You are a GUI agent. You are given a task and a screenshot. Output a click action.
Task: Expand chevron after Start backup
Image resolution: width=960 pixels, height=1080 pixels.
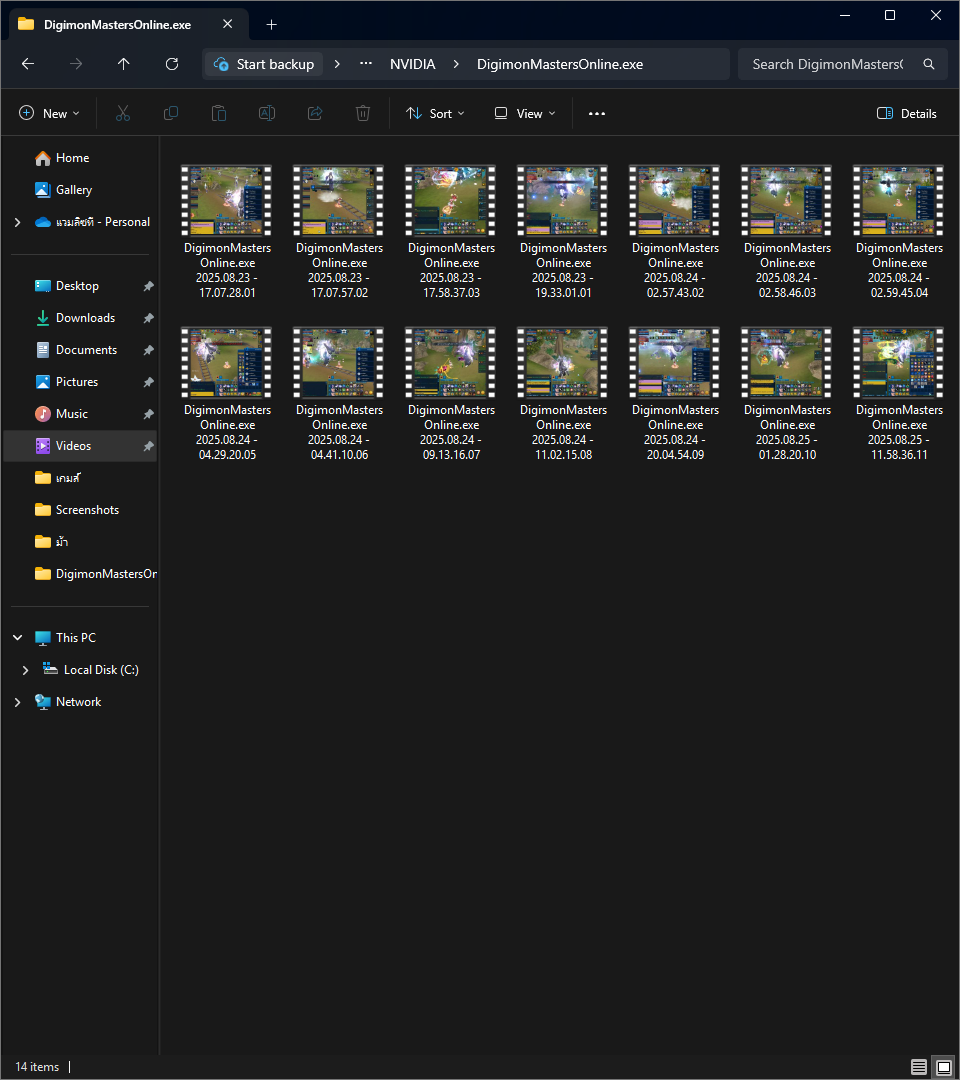pos(337,64)
